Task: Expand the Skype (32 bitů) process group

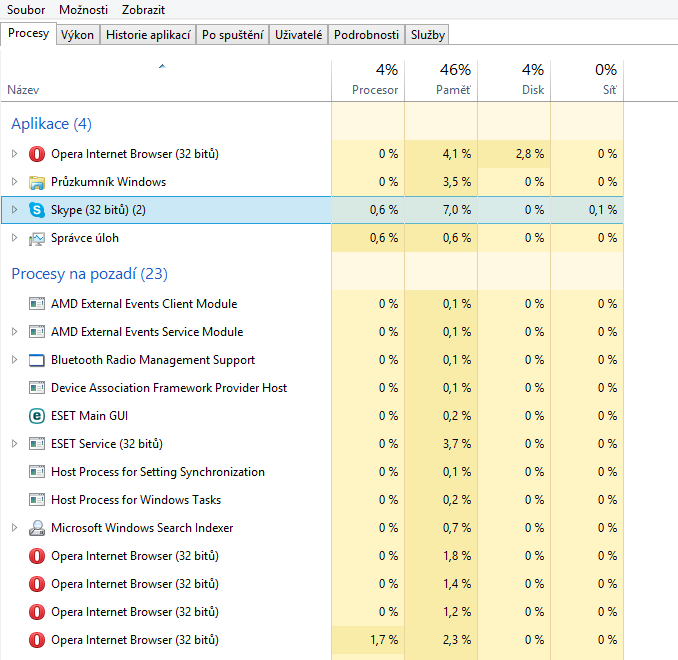Action: pos(14,210)
